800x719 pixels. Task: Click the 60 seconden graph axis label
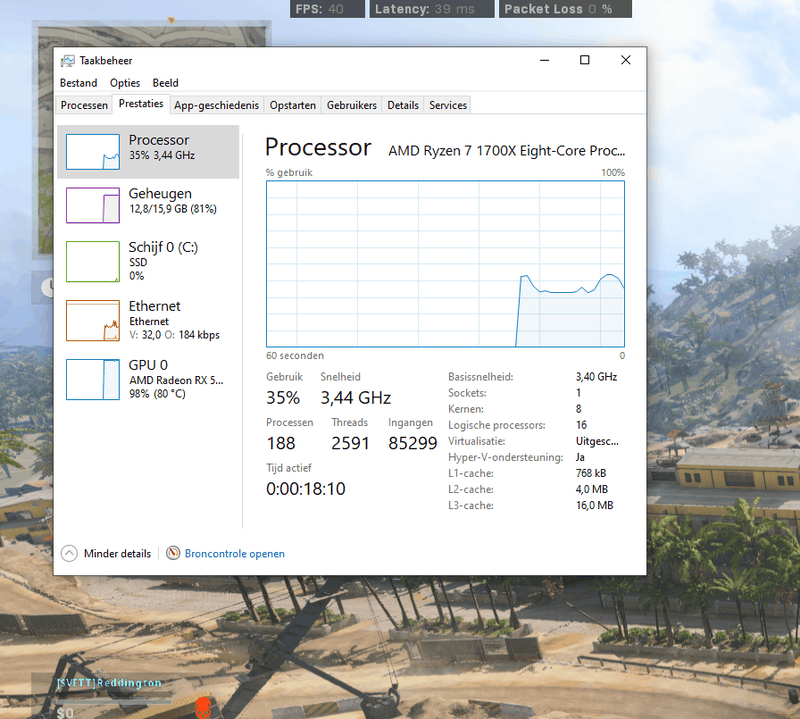click(295, 356)
